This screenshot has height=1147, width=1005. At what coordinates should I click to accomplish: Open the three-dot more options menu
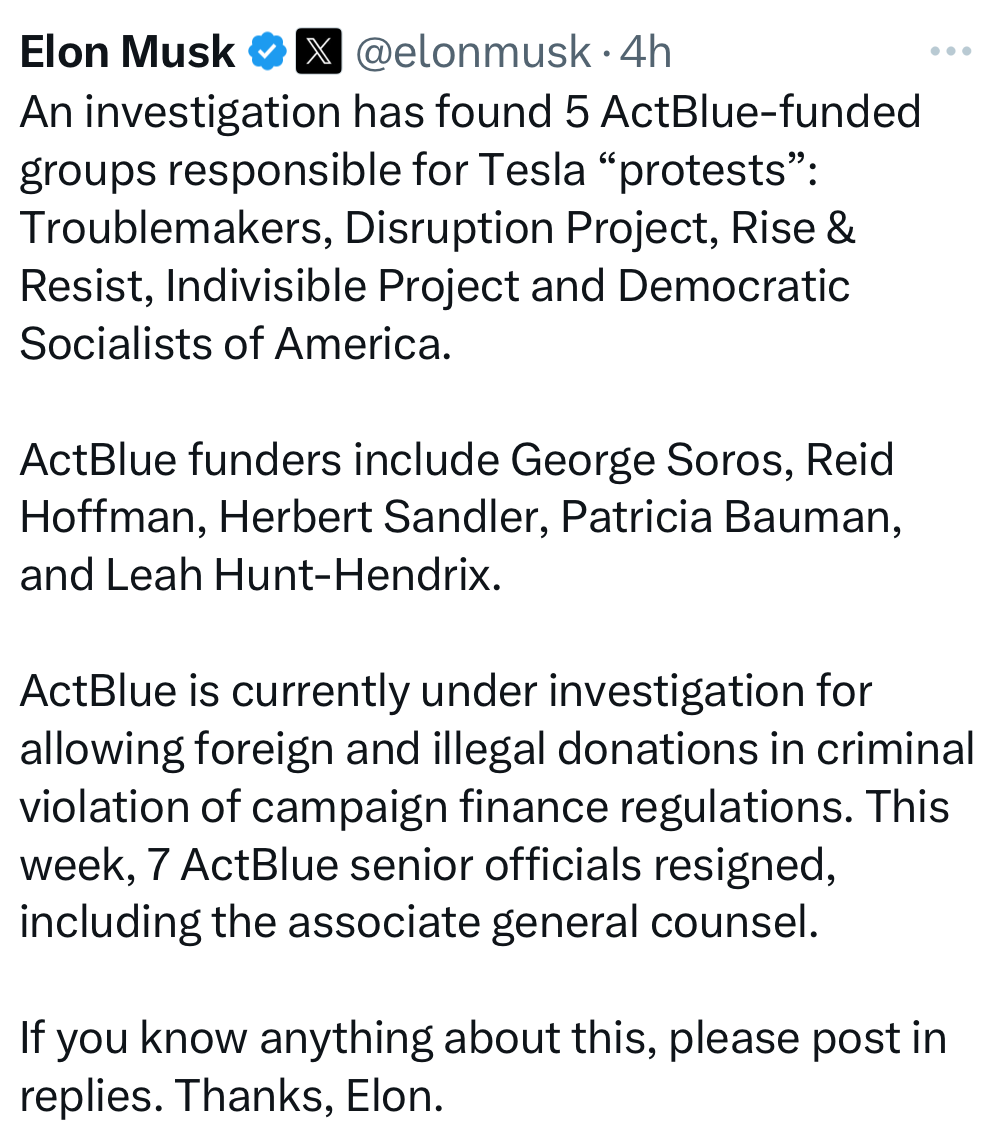(950, 52)
